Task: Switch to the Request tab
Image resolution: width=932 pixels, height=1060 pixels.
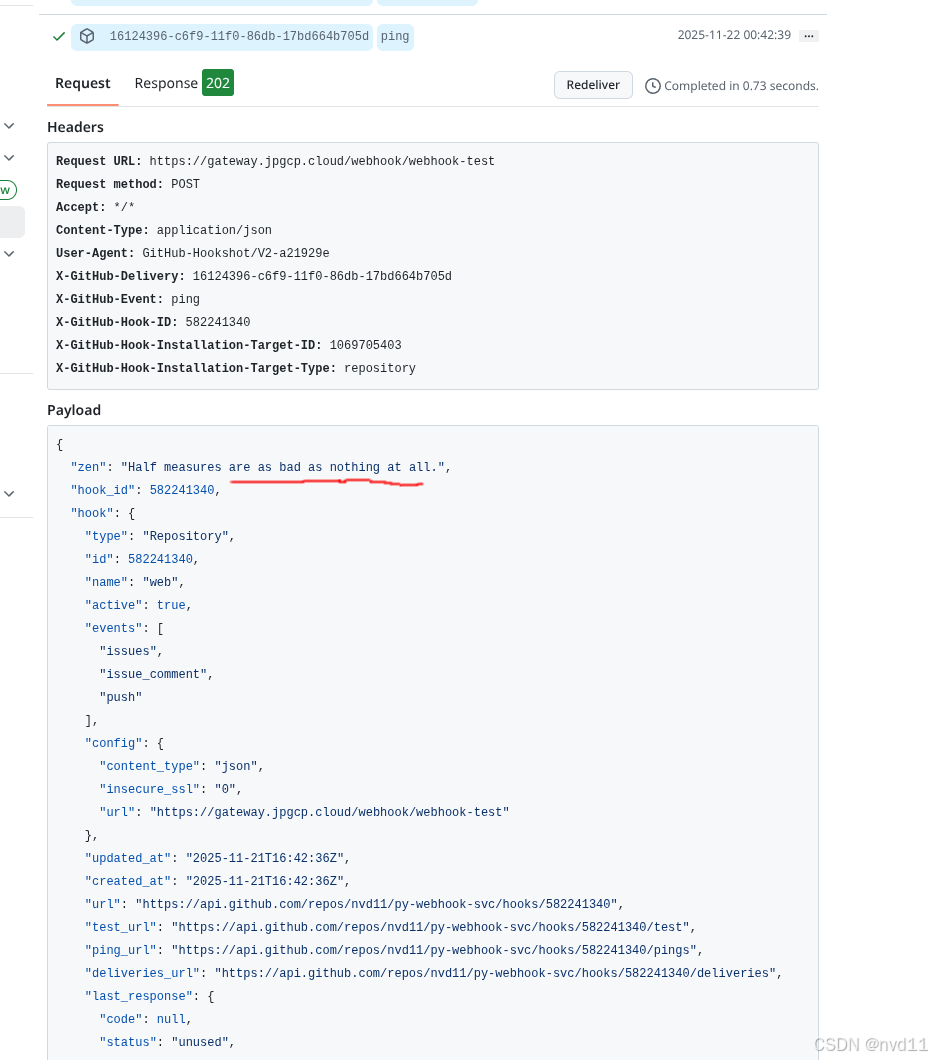Action: pyautogui.click(x=82, y=83)
